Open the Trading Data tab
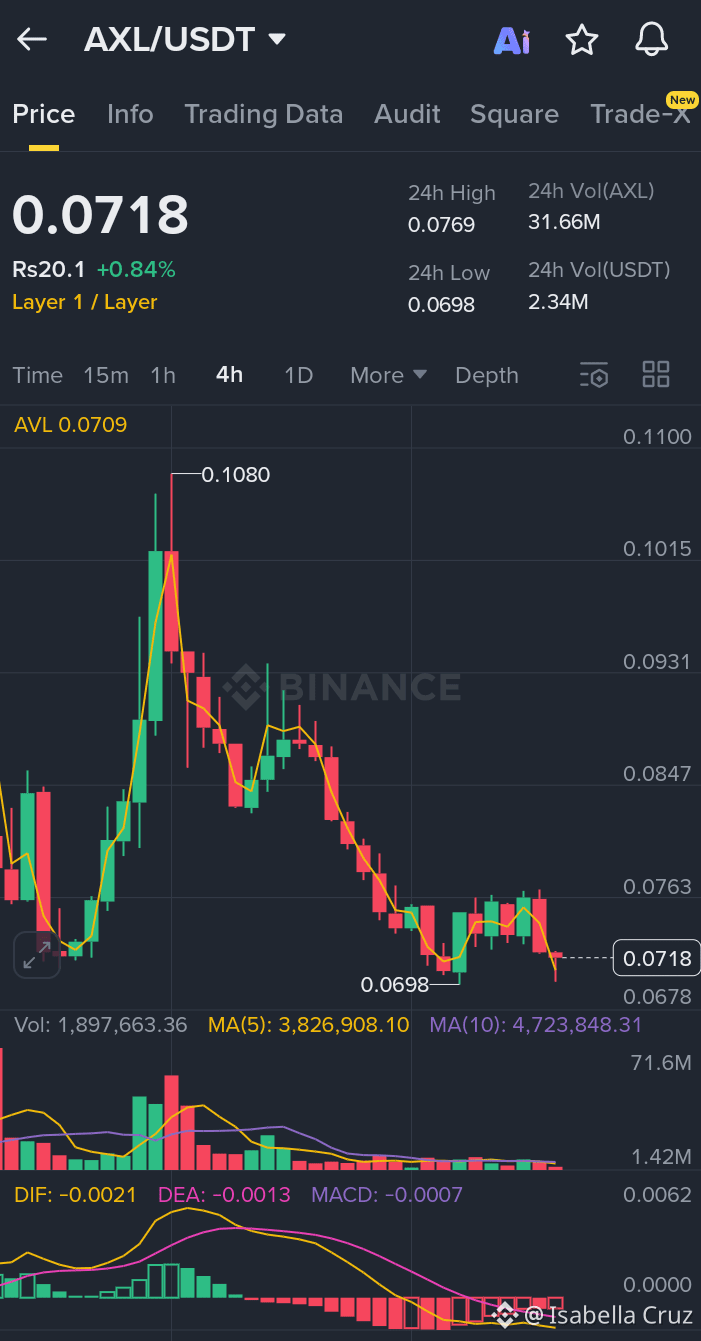This screenshot has height=1341, width=701. click(263, 114)
